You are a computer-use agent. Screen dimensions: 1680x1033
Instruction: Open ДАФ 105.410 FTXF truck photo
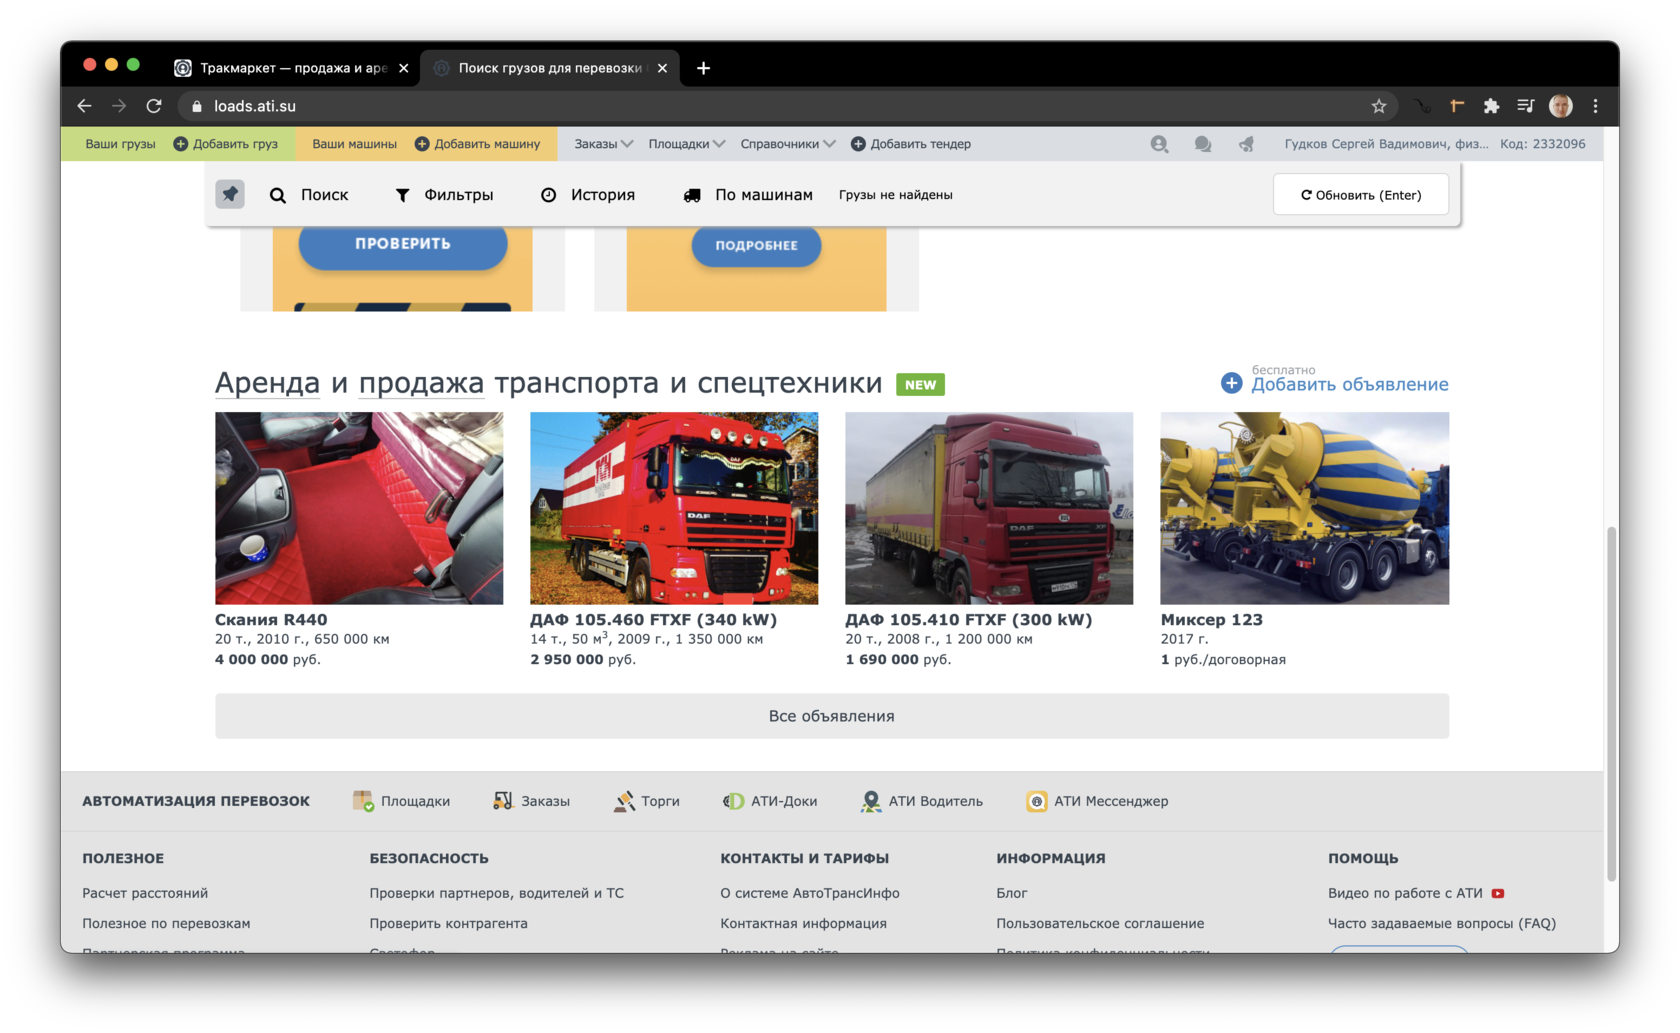click(989, 508)
